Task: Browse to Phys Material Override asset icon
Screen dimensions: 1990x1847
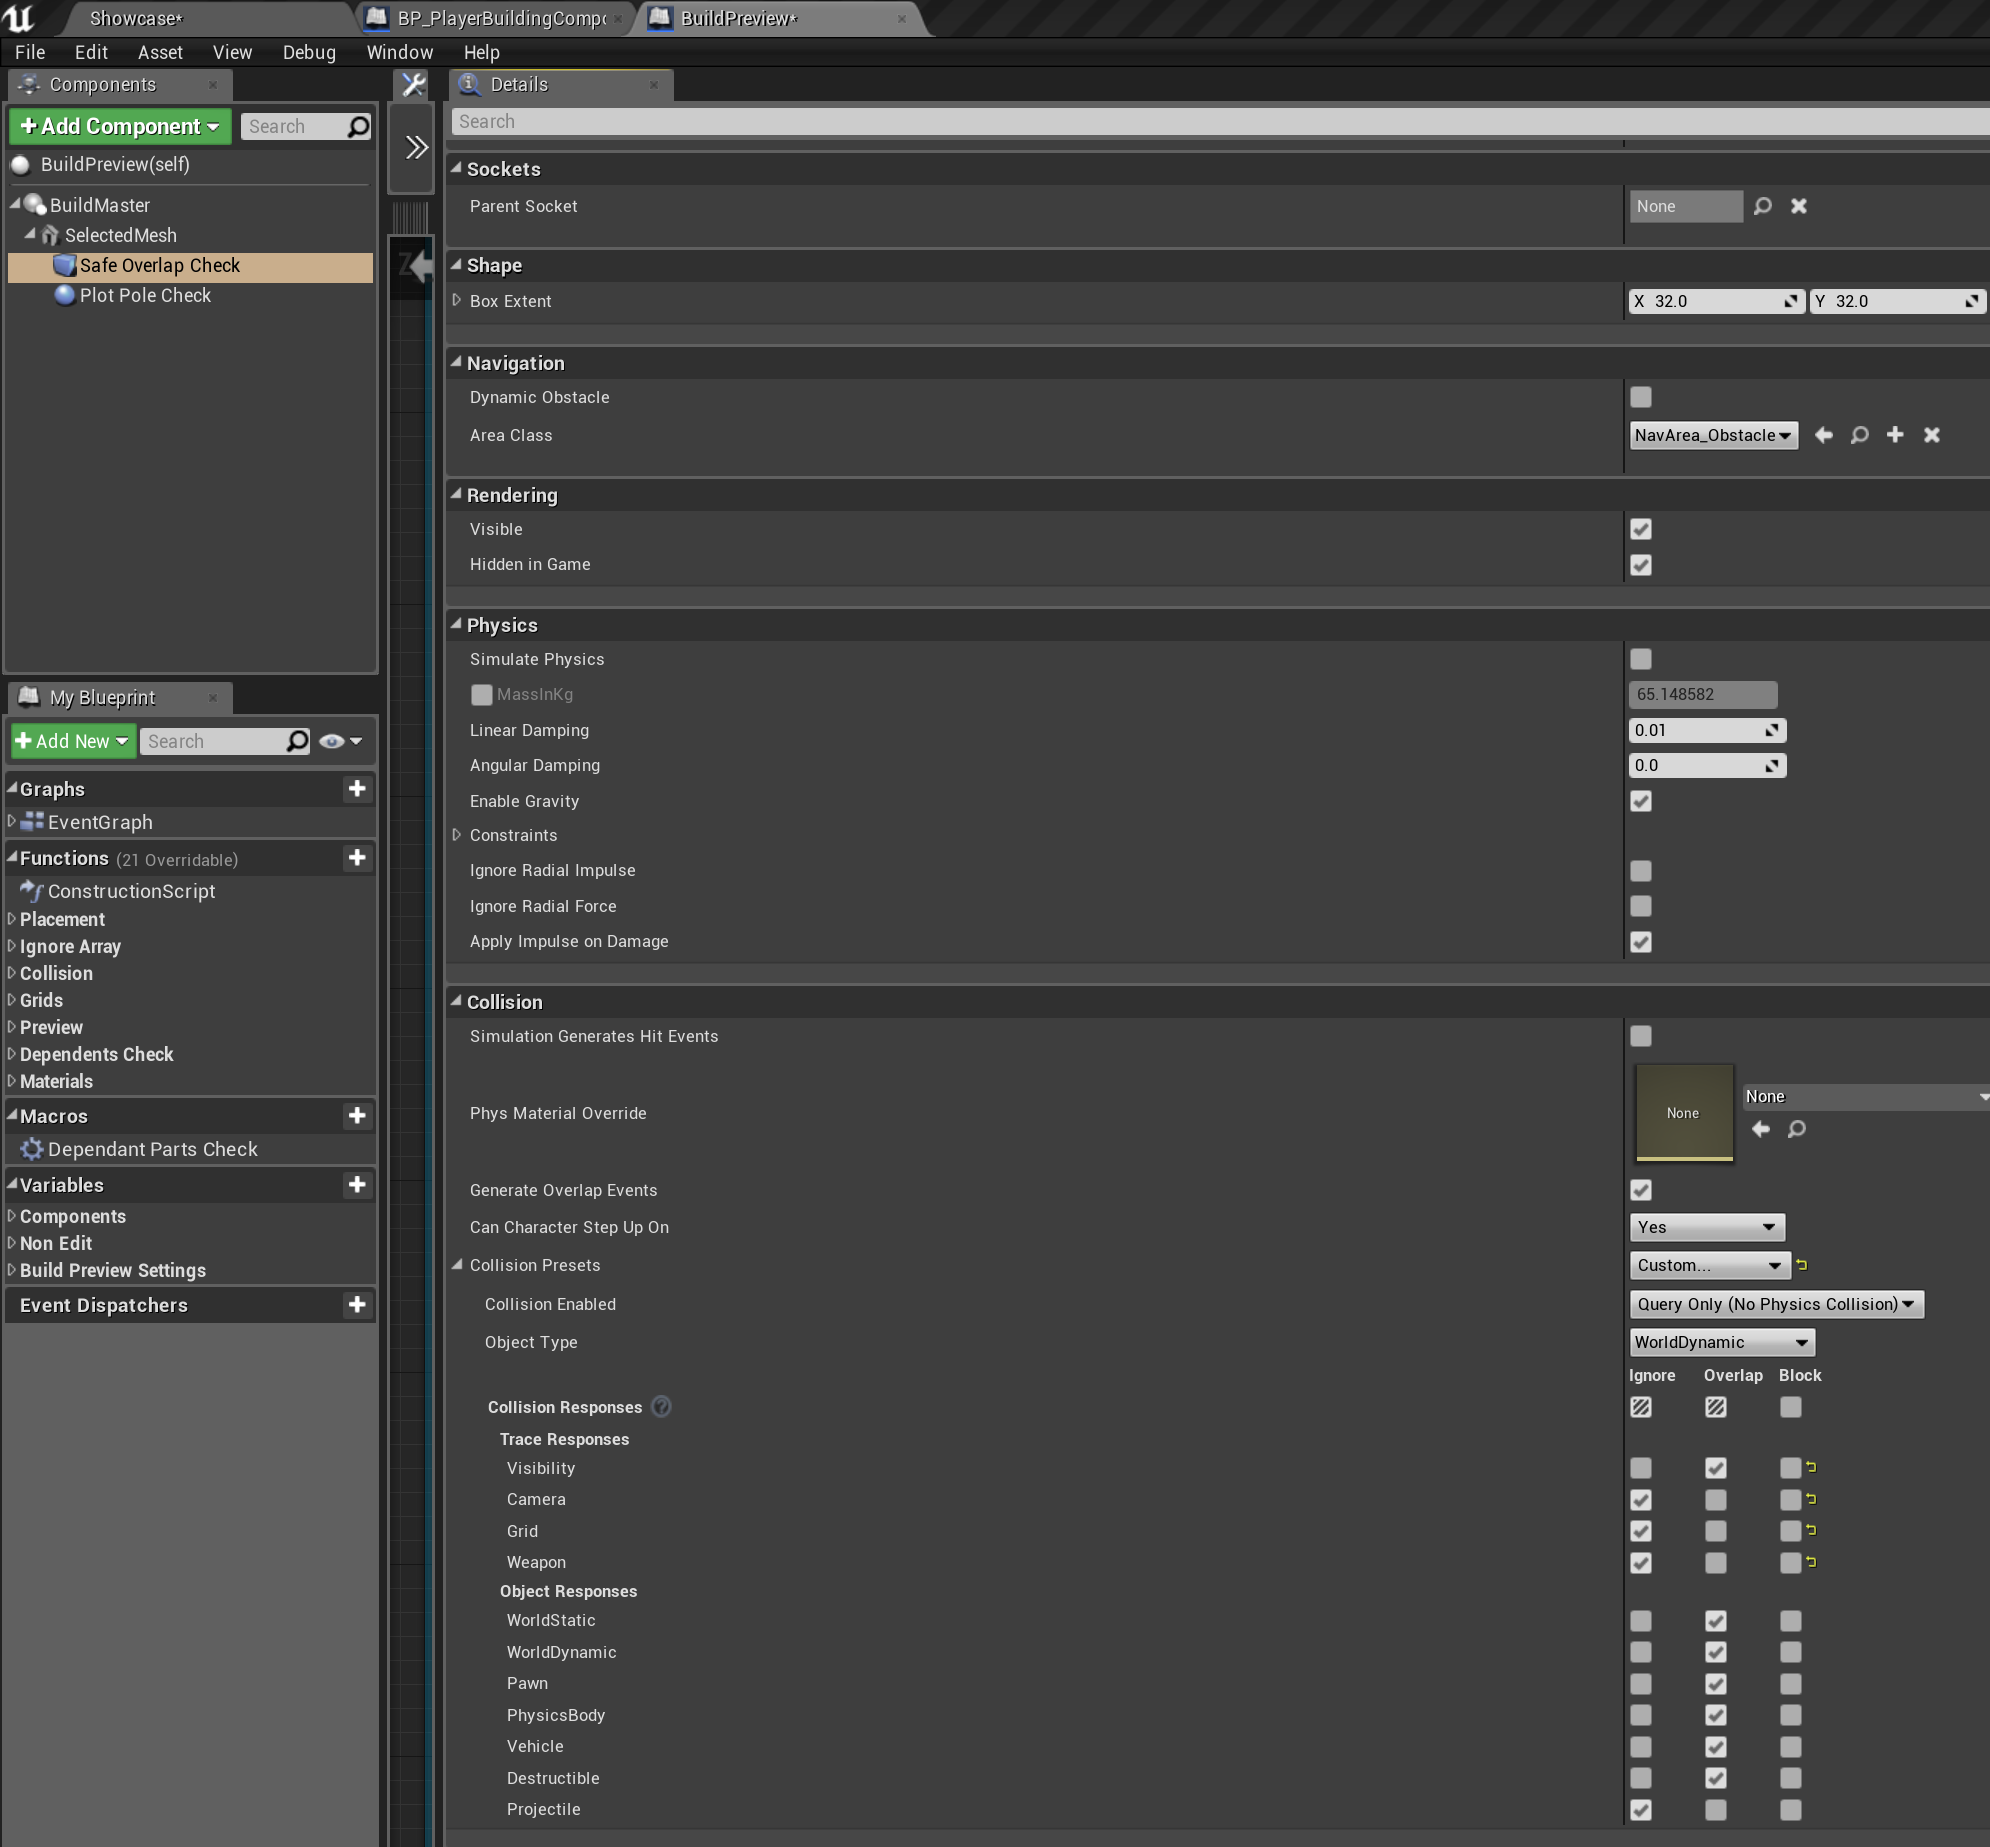Action: [x=1797, y=1129]
